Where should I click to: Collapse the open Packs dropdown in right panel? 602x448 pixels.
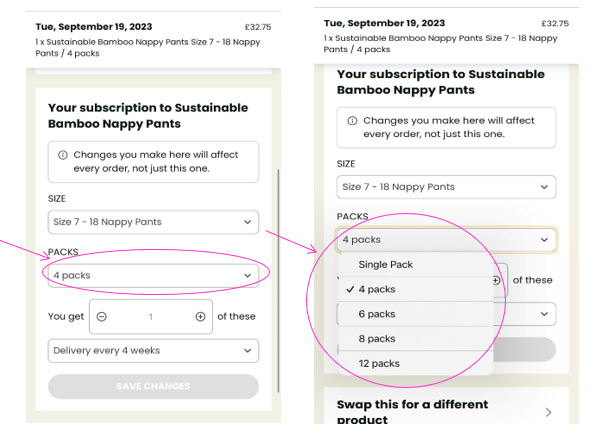446,240
